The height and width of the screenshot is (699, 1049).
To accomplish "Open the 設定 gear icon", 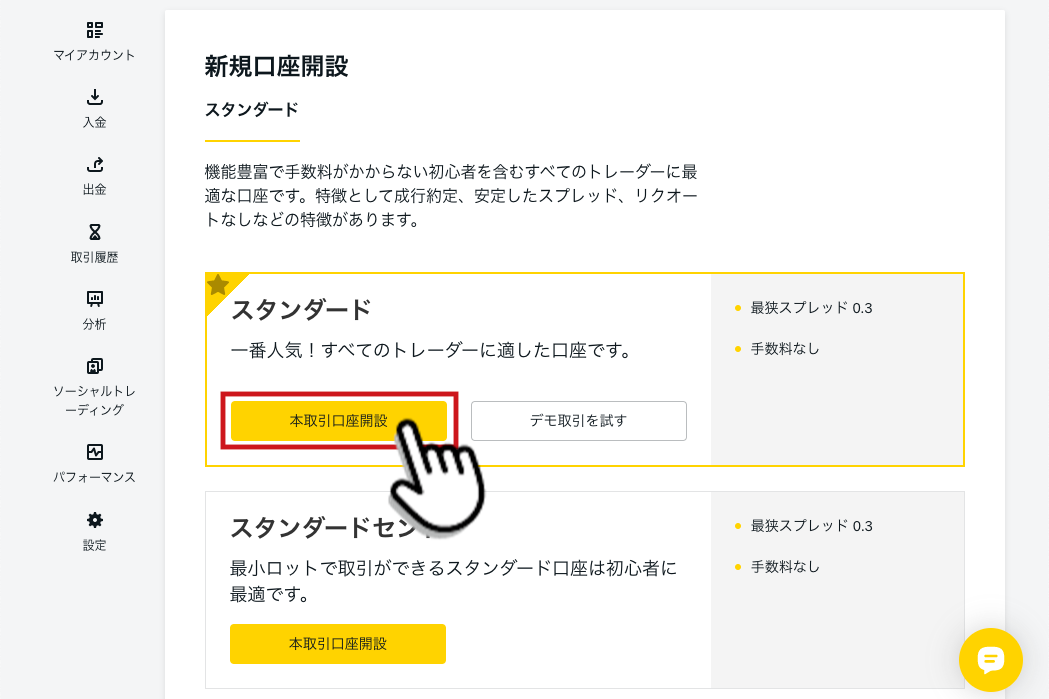I will (94, 520).
